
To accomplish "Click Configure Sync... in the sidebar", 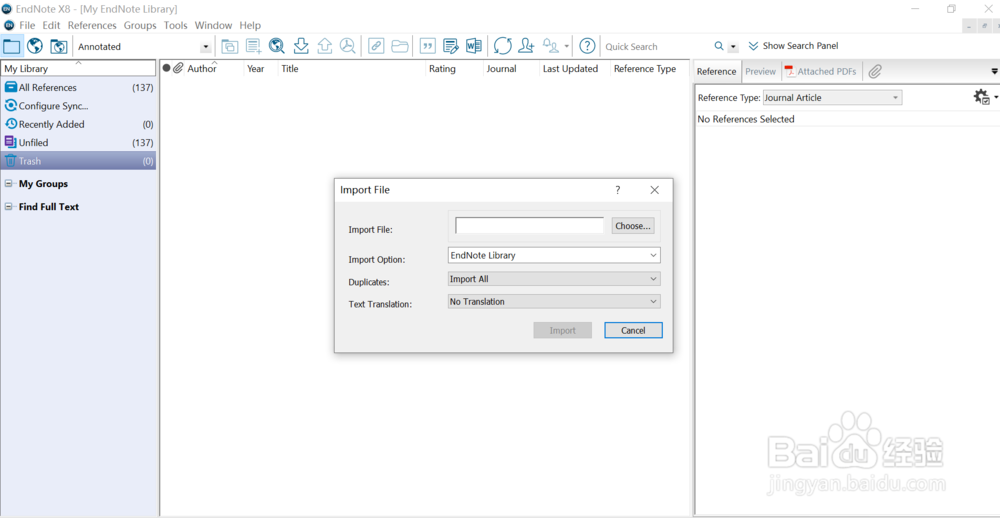I will click(x=78, y=106).
